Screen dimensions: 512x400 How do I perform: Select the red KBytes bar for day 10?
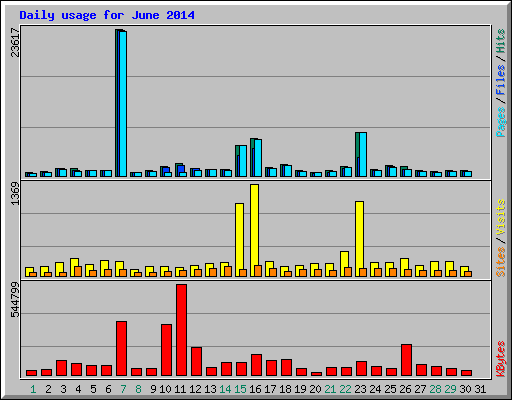166,350
